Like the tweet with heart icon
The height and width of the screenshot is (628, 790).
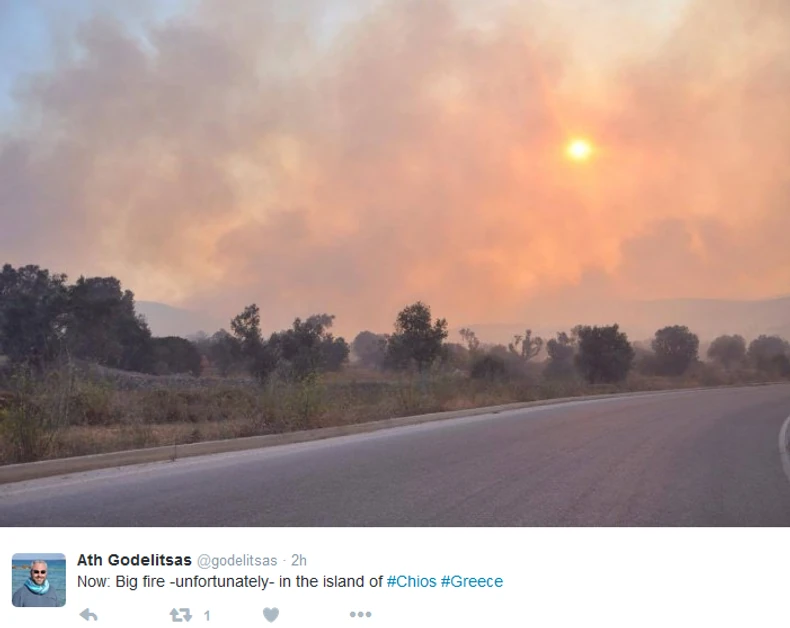click(x=271, y=615)
